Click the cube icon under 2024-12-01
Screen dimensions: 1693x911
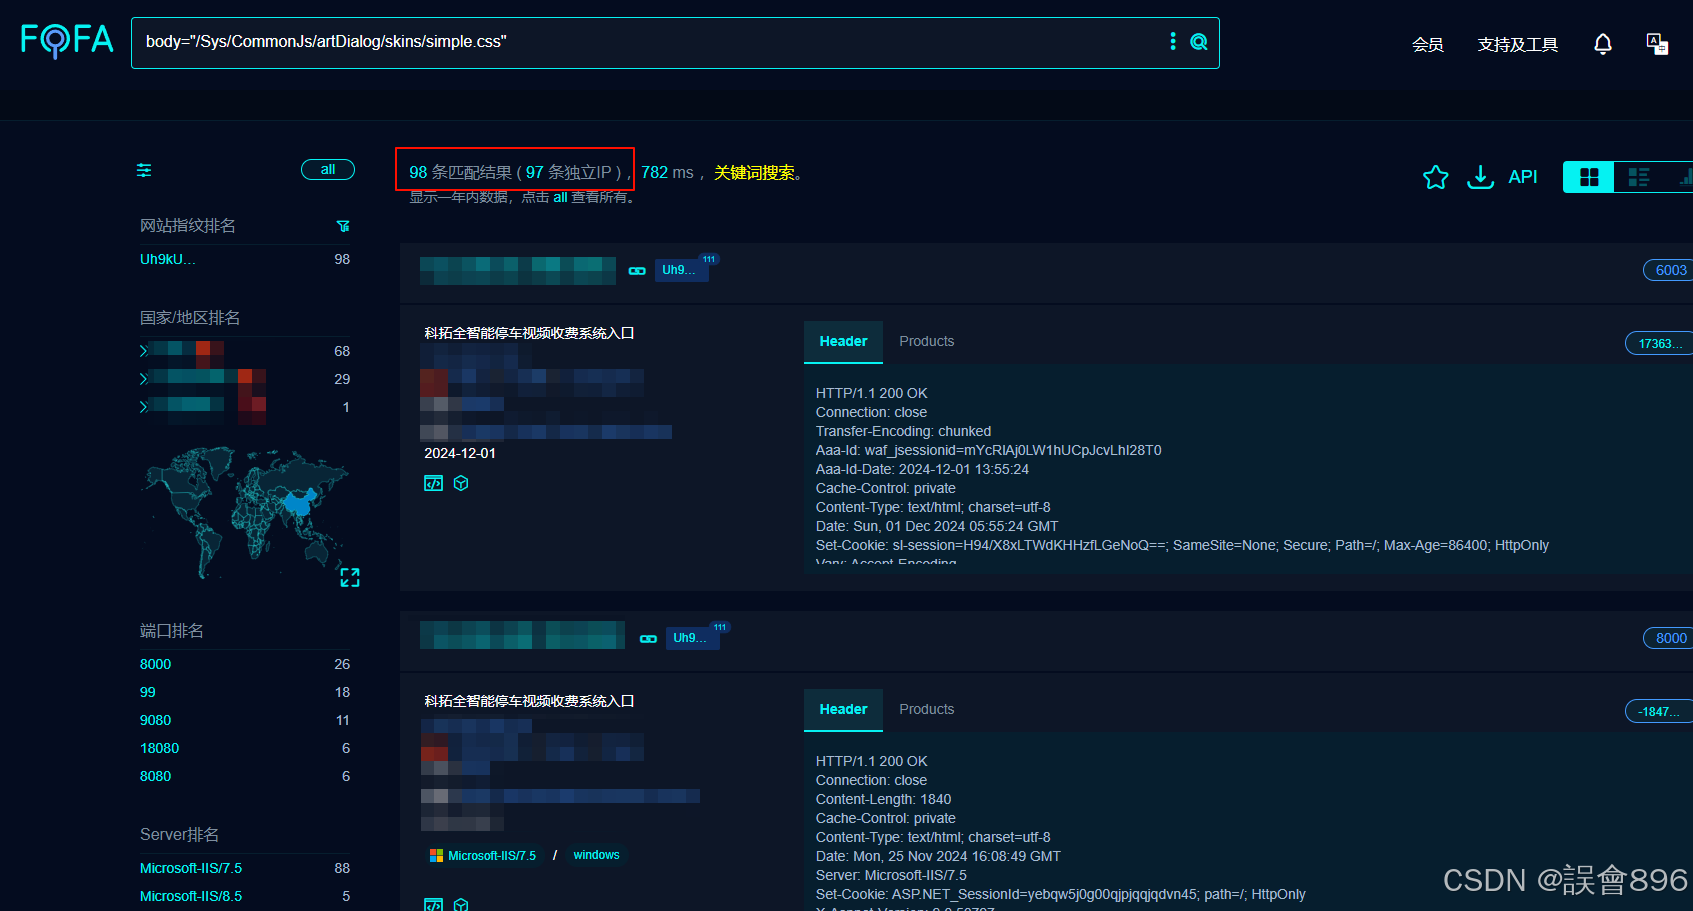pos(461,483)
